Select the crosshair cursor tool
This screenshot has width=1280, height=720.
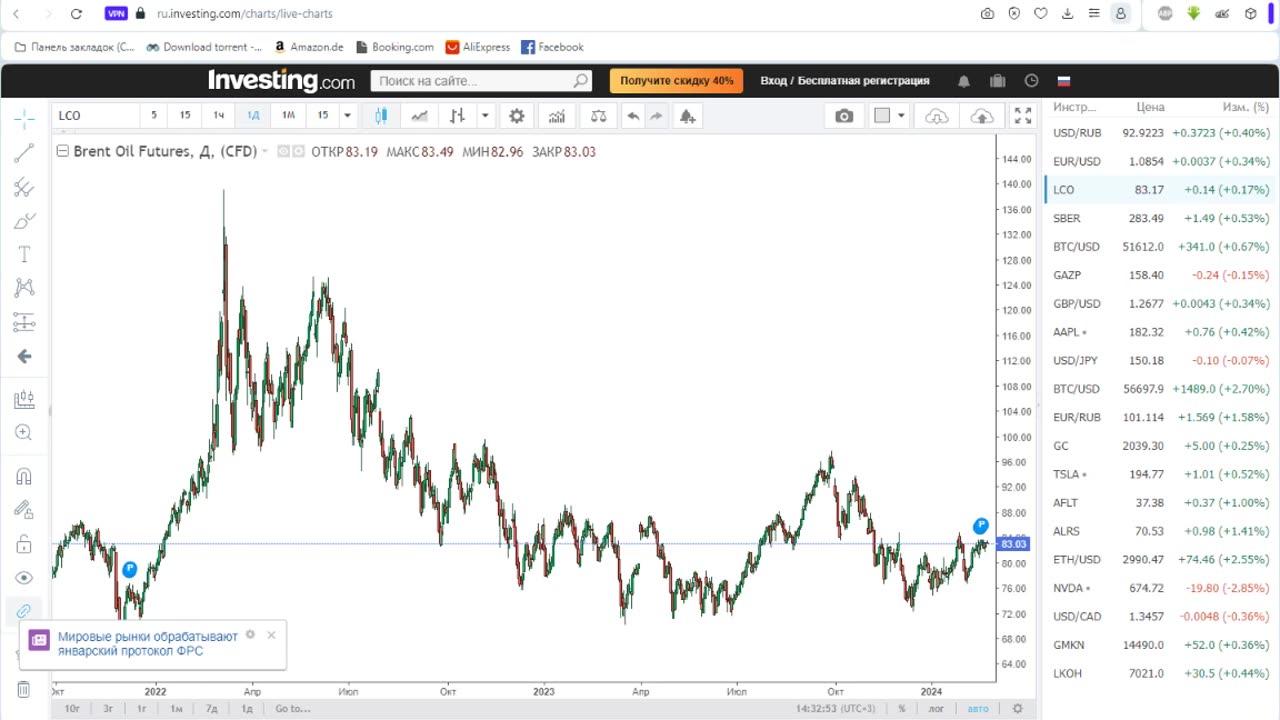pyautogui.click(x=24, y=119)
